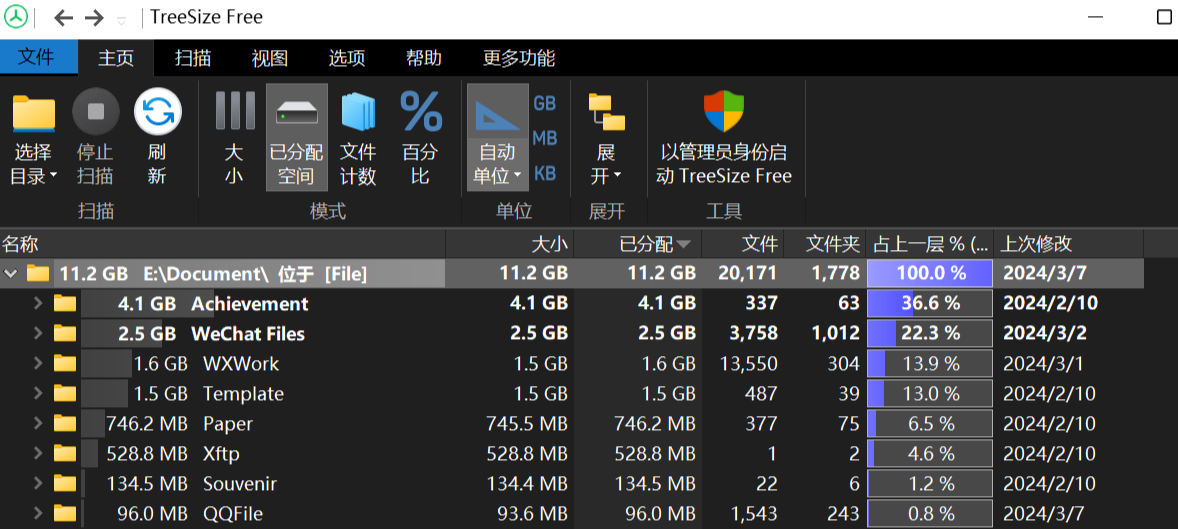
Task: Open the 展开 expand dropdown
Action: click(606, 137)
